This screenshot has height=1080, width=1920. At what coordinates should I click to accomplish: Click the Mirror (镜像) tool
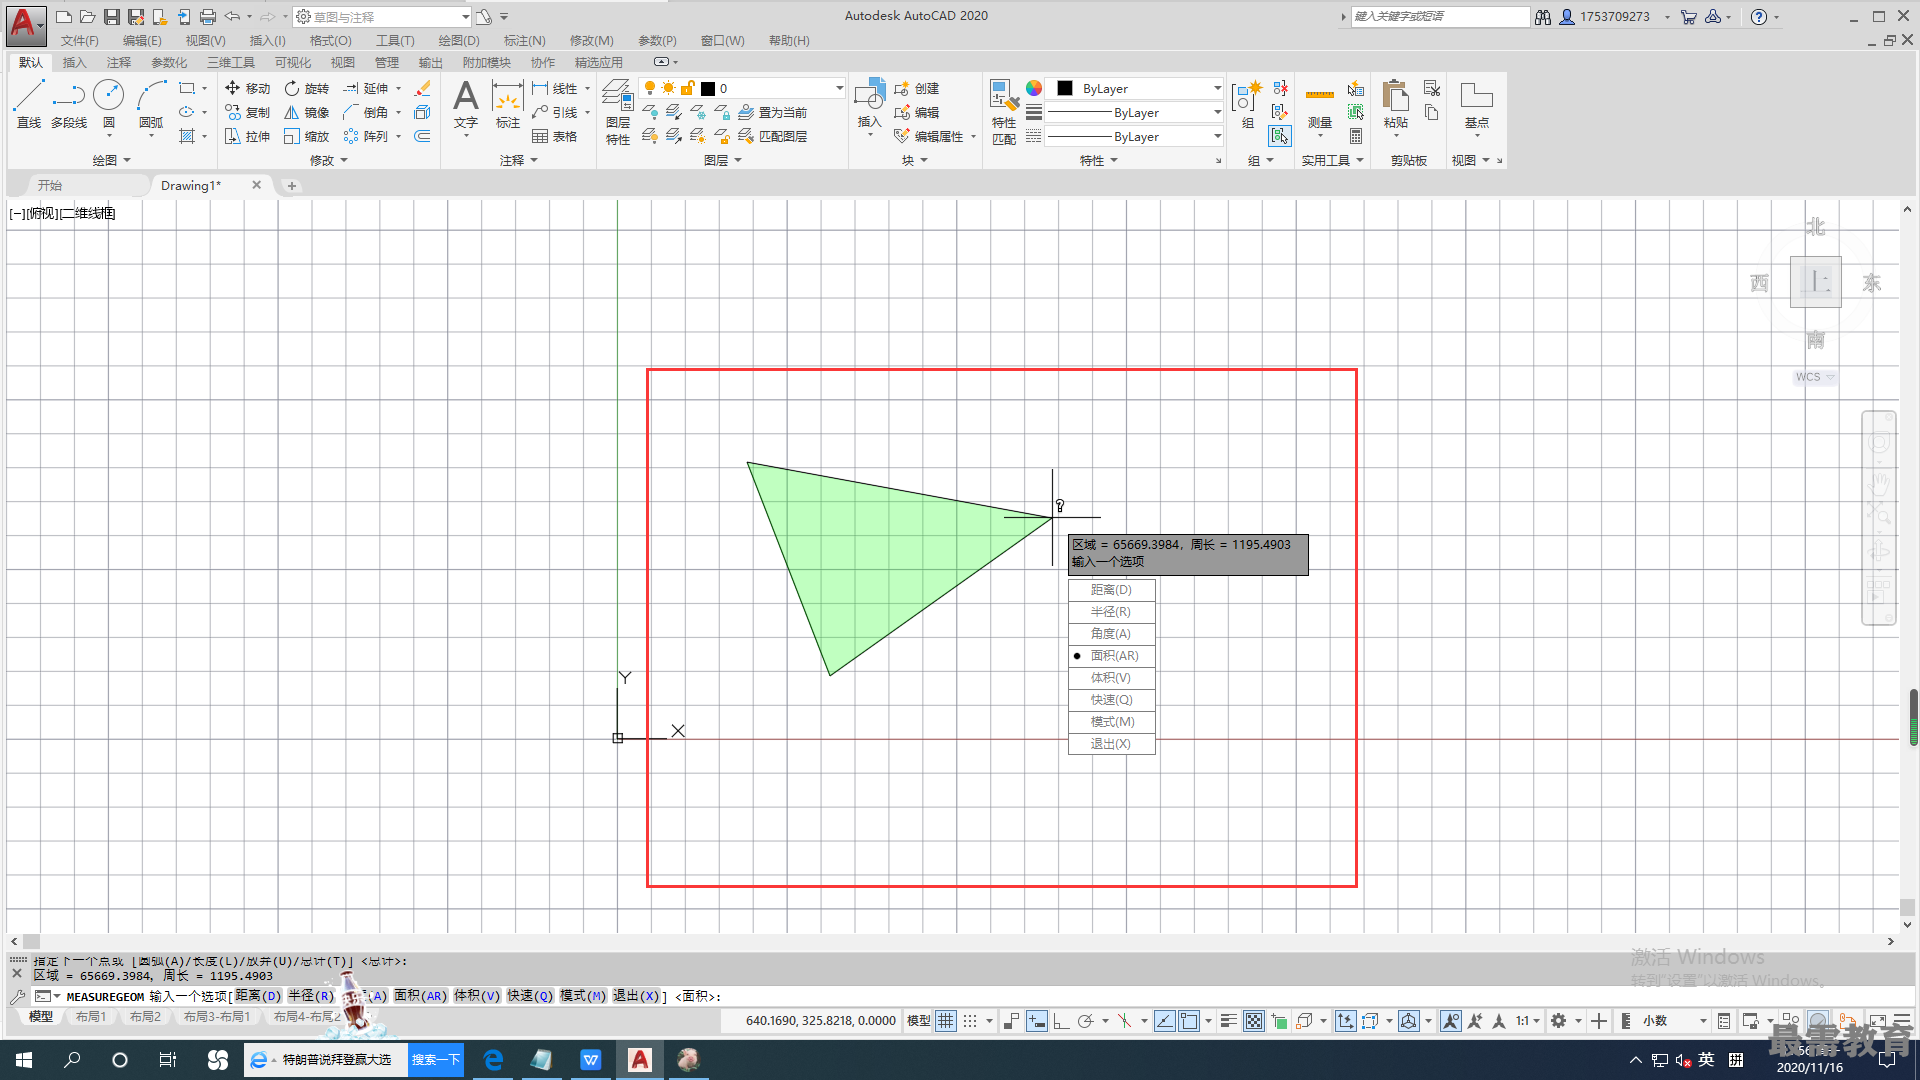(x=306, y=112)
